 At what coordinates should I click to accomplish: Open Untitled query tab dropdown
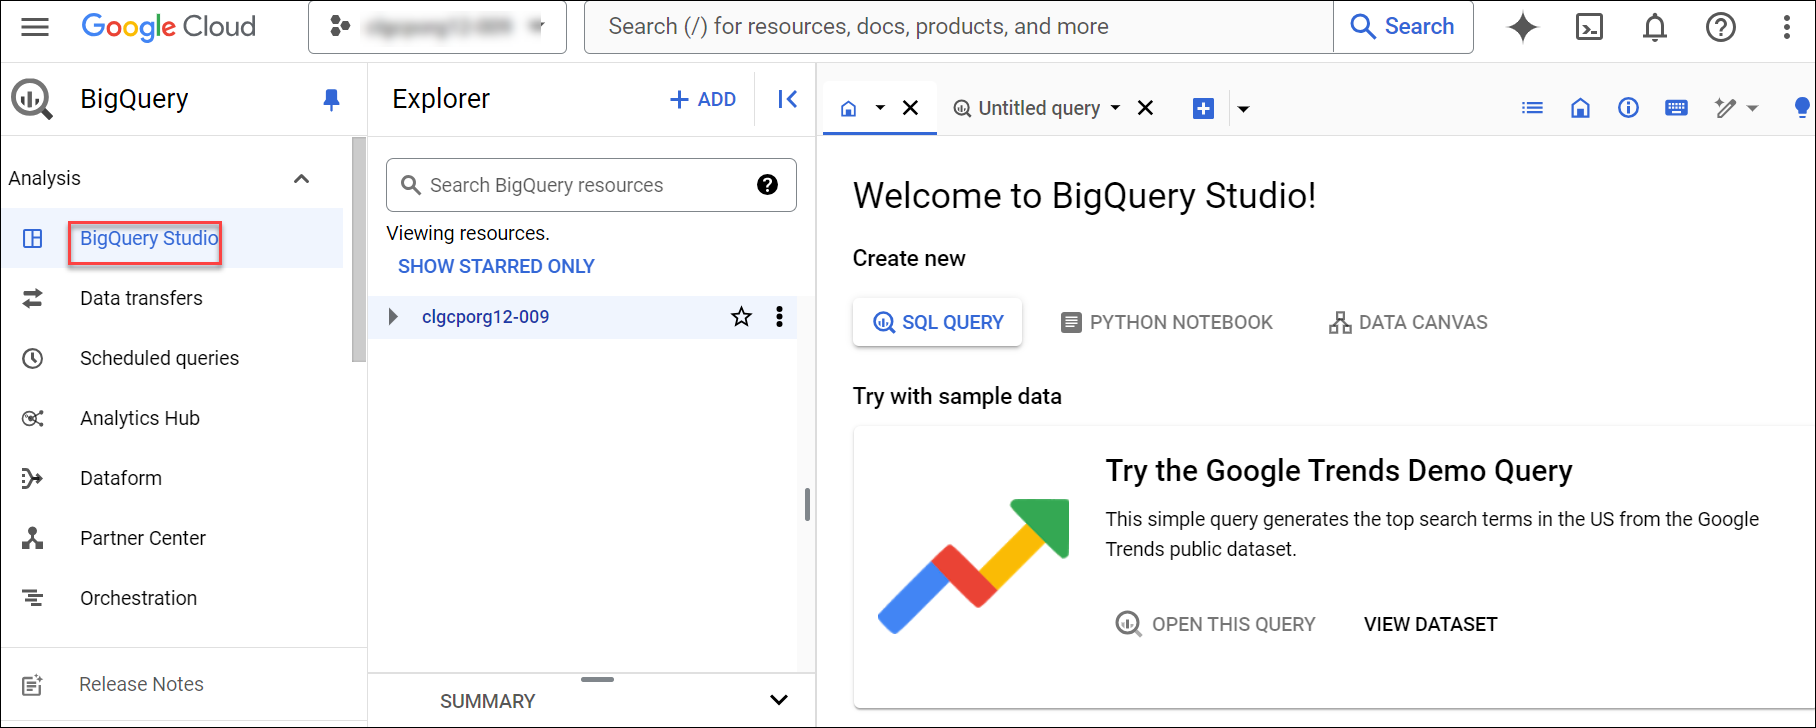tap(1115, 108)
